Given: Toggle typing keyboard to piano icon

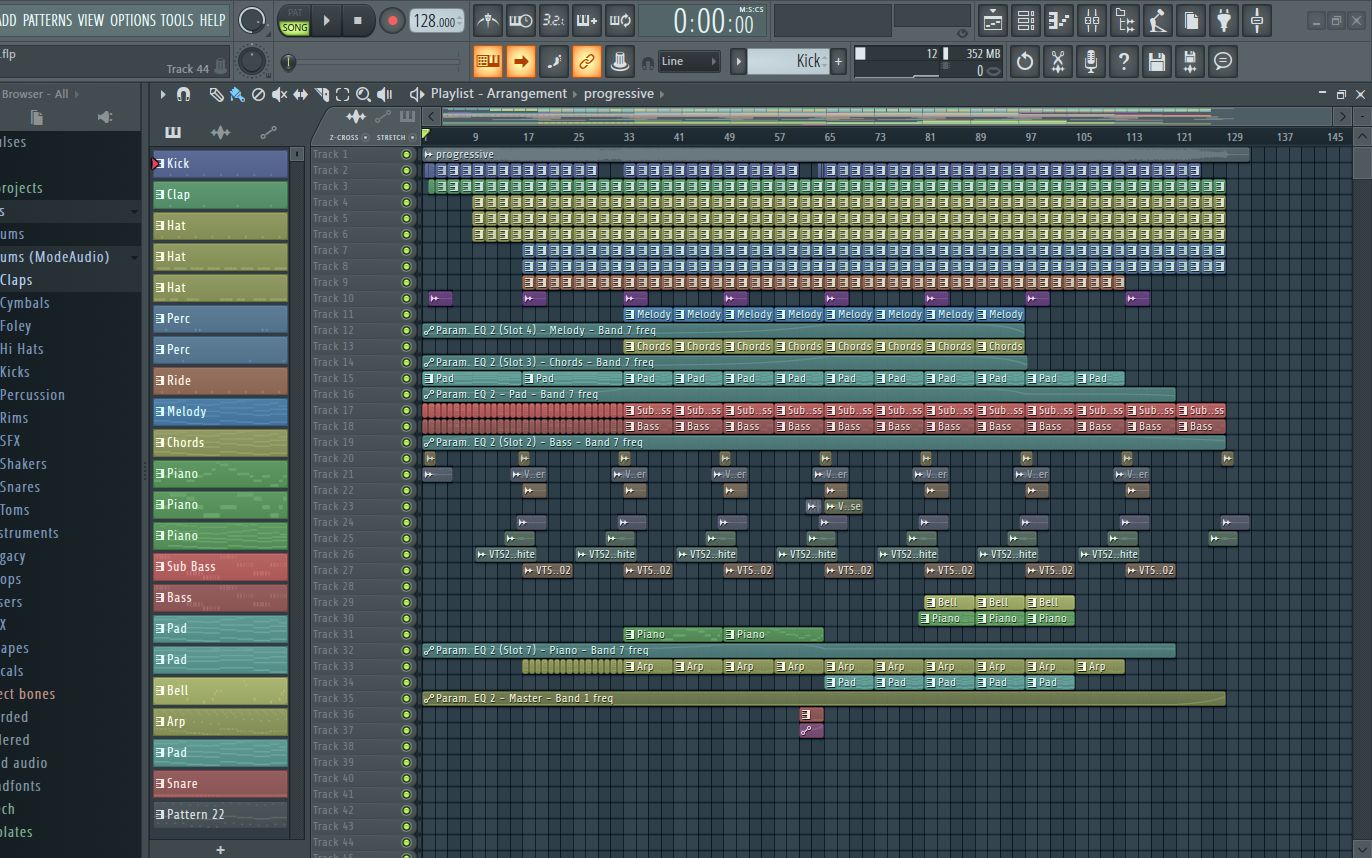Looking at the screenshot, I should tap(488, 61).
